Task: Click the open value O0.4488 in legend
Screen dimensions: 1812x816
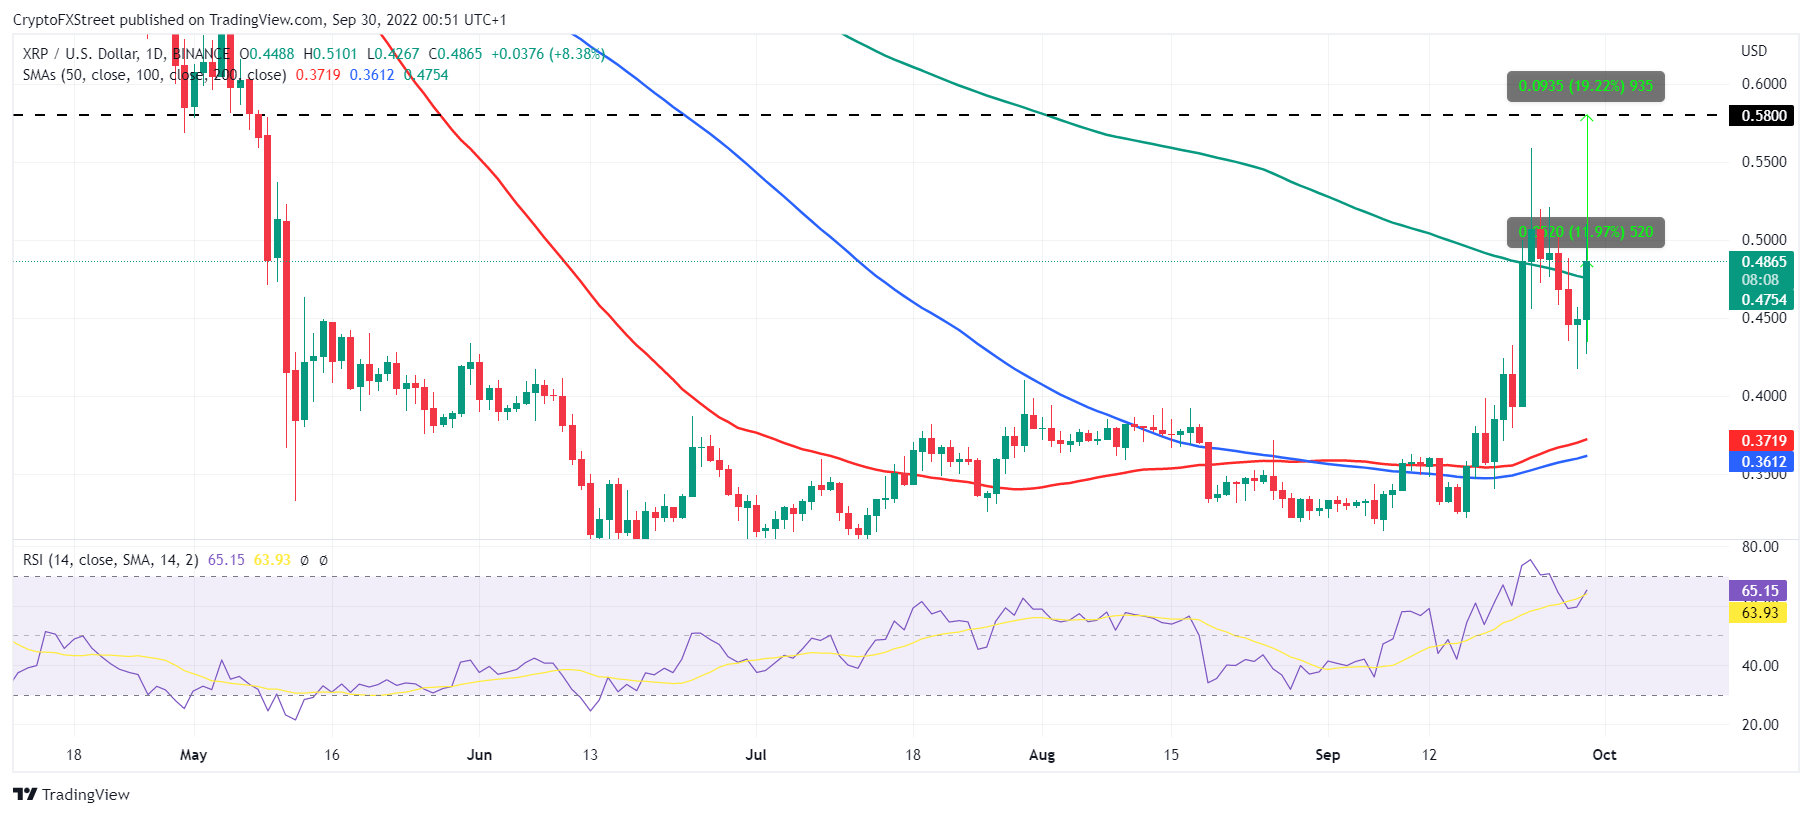Action: point(267,54)
